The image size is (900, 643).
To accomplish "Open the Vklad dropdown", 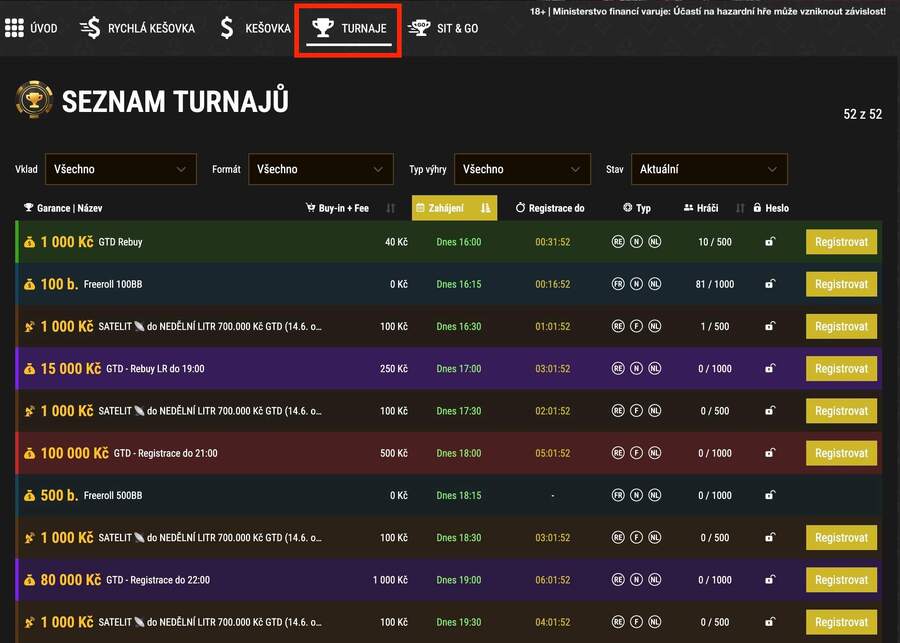I will (x=121, y=169).
